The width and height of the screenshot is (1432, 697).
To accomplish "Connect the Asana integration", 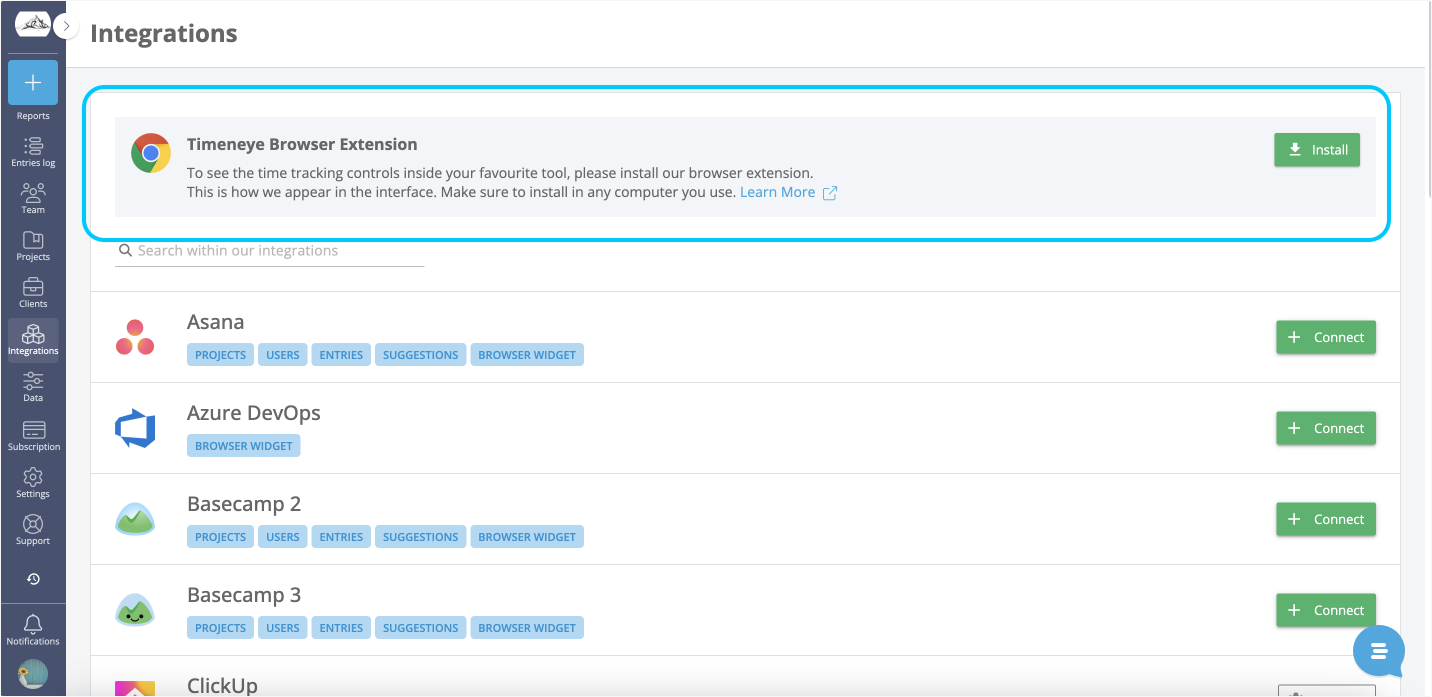I will pyautogui.click(x=1325, y=338).
